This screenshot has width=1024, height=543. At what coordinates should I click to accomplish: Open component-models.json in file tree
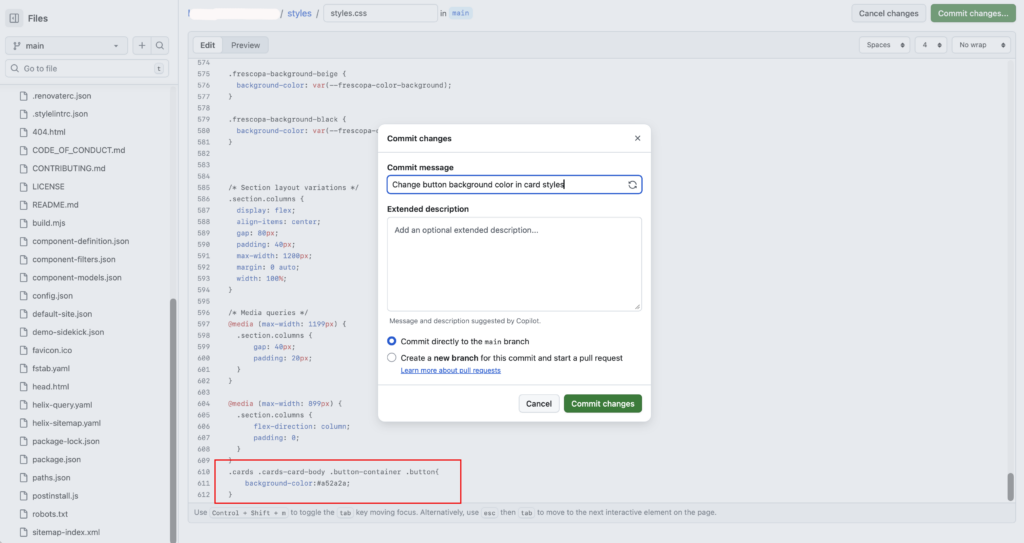coord(77,278)
